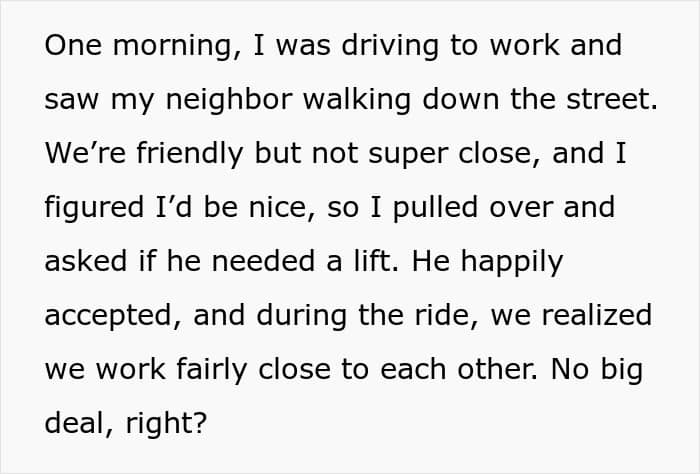Viewport: 700px width, 474px height.
Task: Click the word "friendly" in third line
Action: pyautogui.click(x=190, y=154)
